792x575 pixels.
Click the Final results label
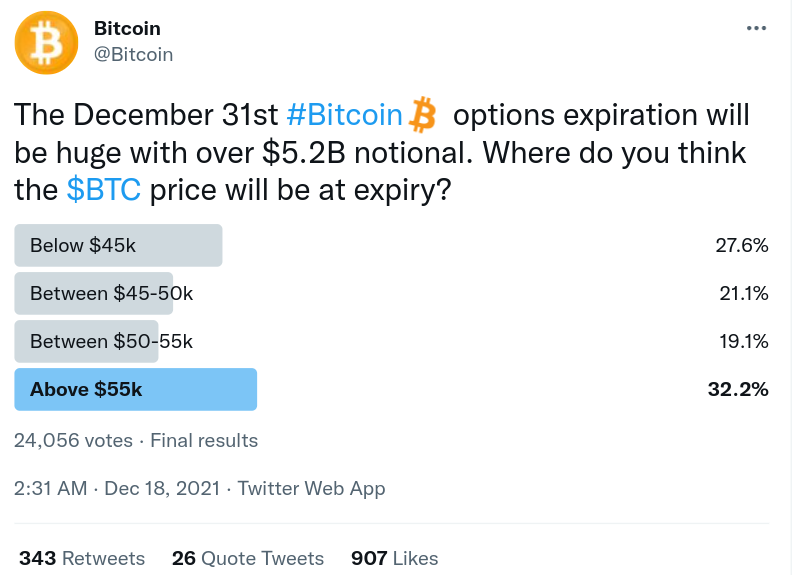point(204,440)
